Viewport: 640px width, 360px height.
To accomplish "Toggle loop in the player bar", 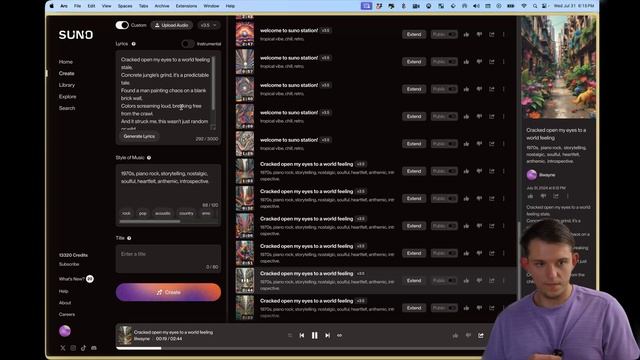I will 340,336.
